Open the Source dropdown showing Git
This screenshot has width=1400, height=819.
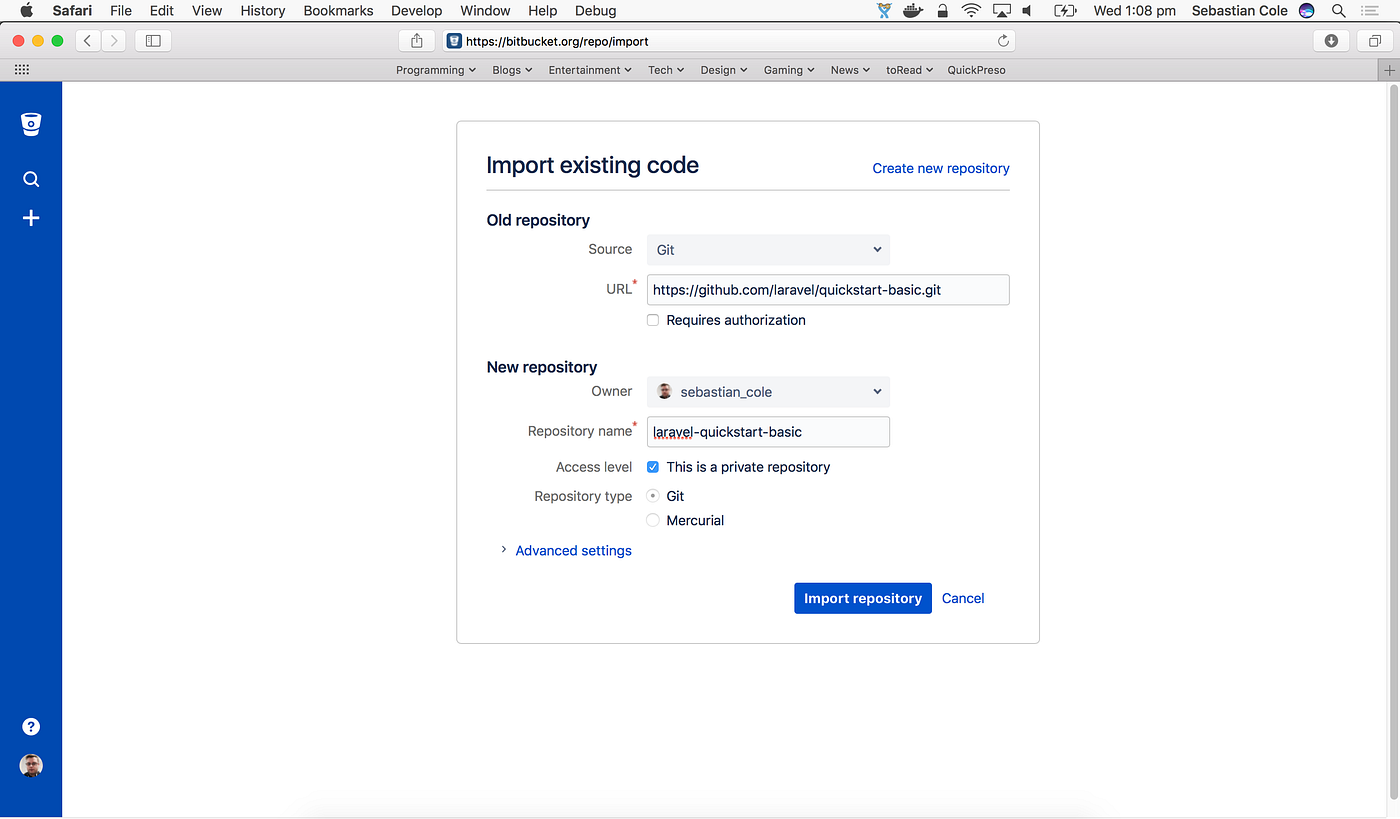(x=768, y=249)
